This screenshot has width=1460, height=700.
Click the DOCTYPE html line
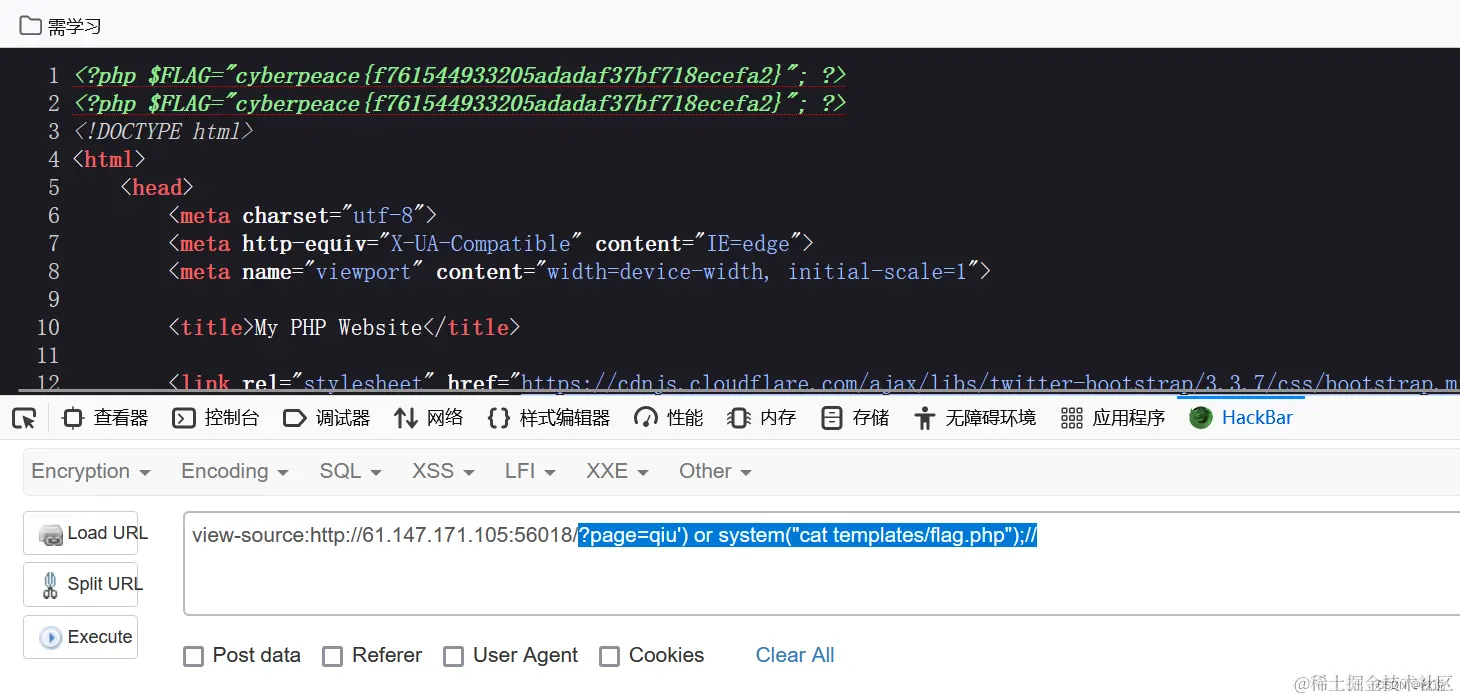click(163, 131)
